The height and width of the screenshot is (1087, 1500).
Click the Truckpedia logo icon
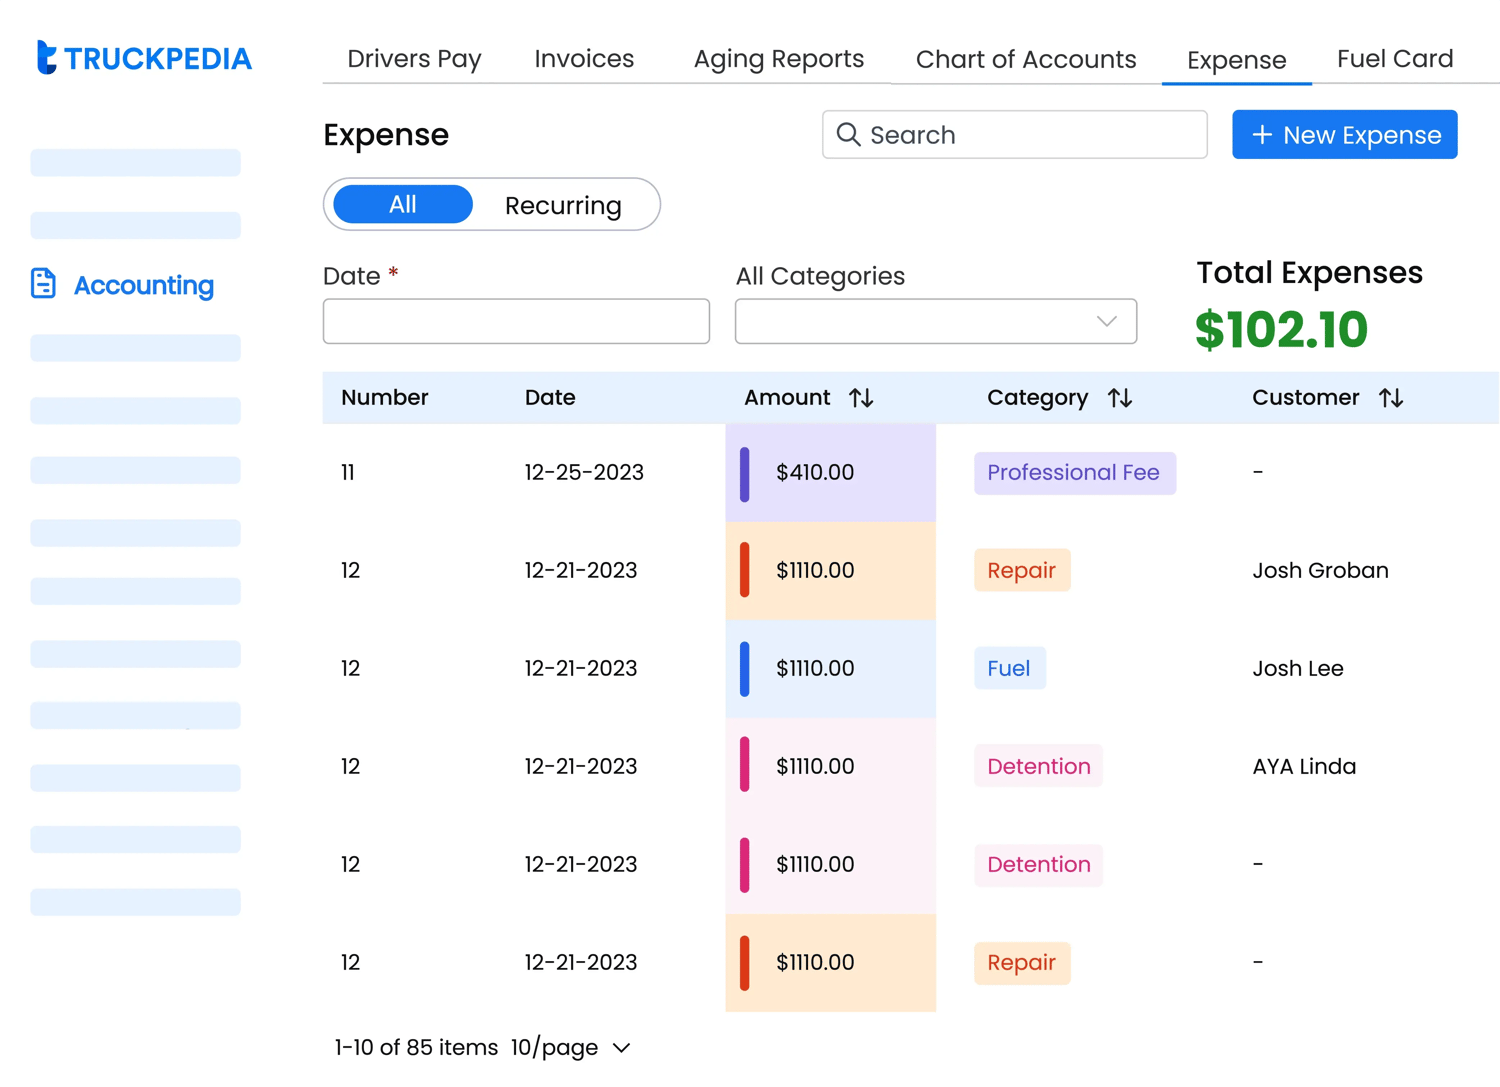click(x=45, y=58)
